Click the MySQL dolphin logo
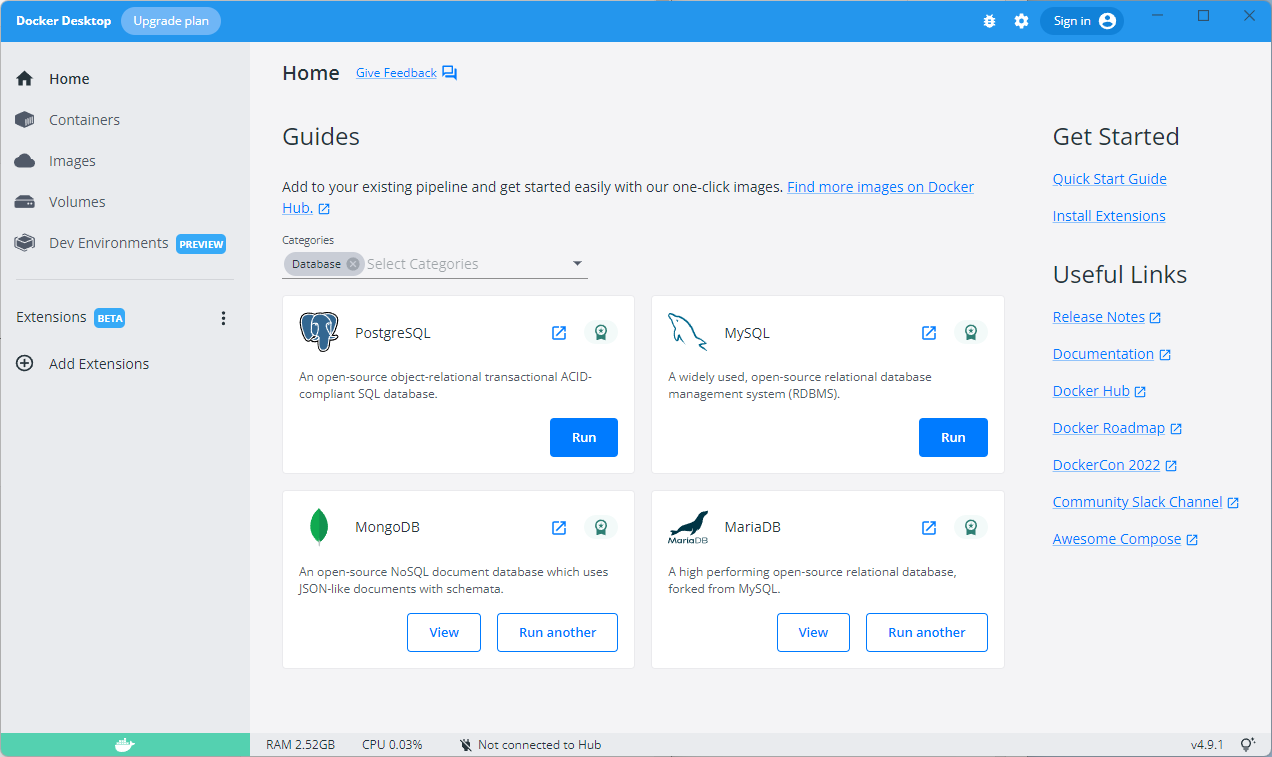Viewport: 1272px width, 757px height. point(688,332)
